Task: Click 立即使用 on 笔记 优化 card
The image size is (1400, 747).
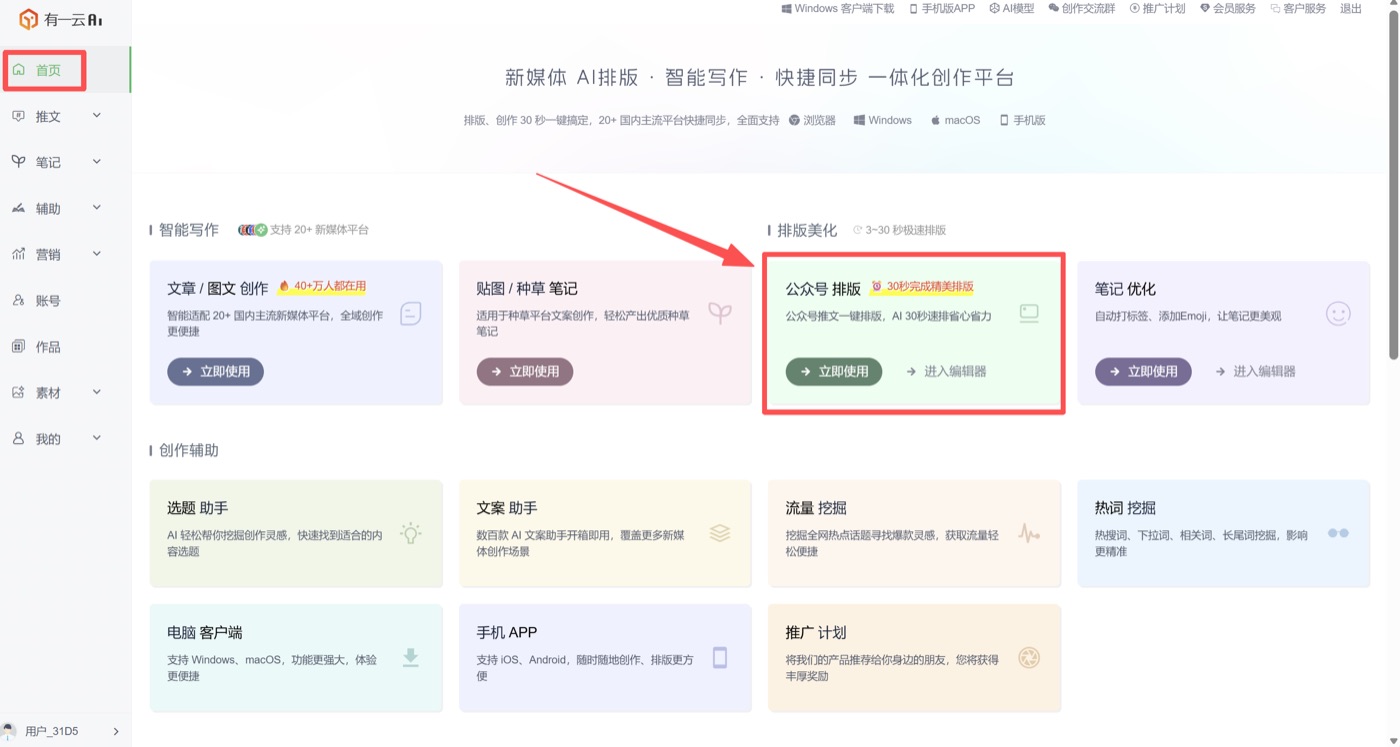Action: coord(1143,371)
